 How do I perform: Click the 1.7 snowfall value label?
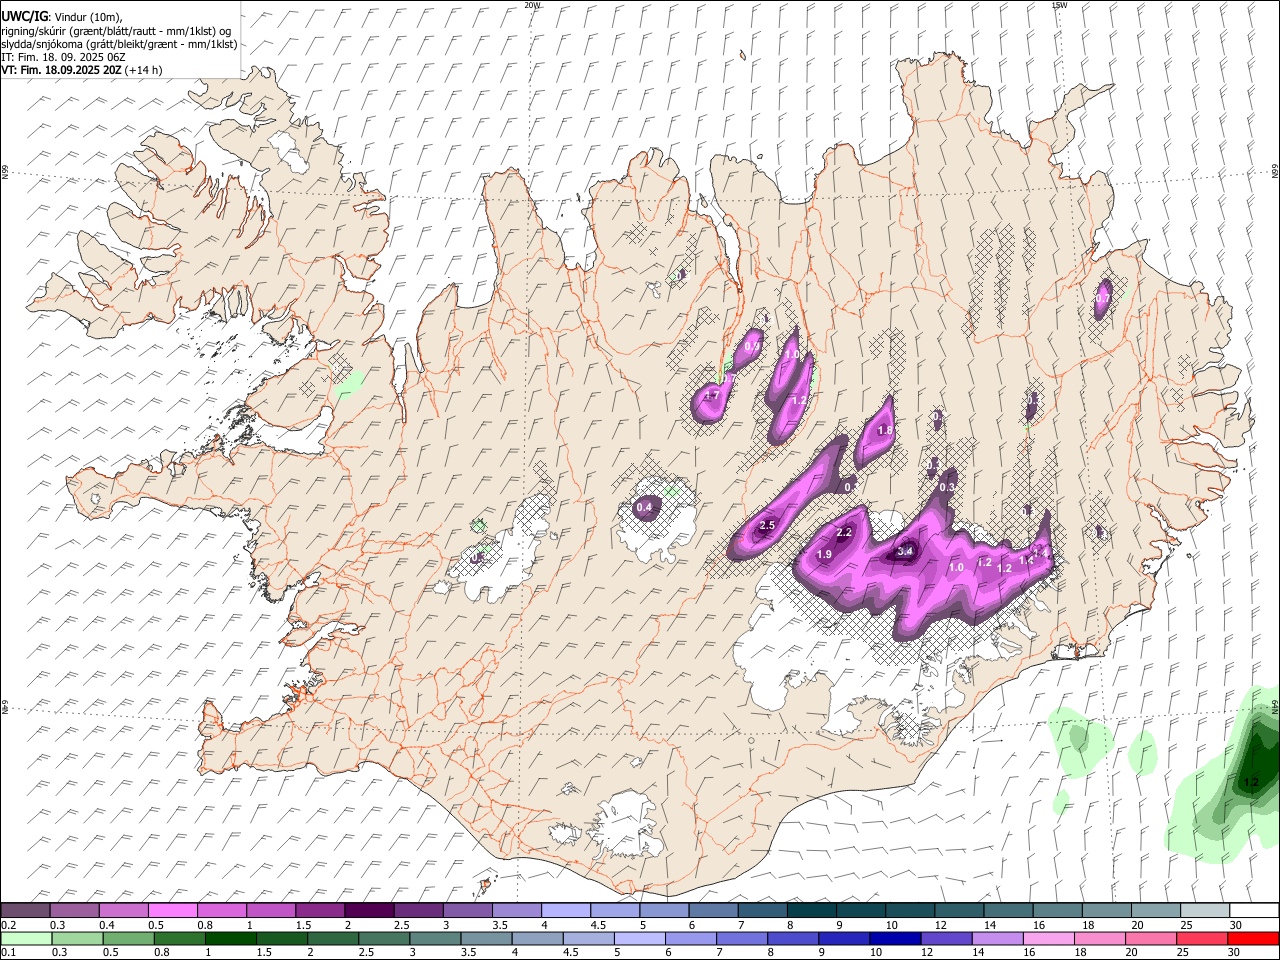(x=712, y=396)
